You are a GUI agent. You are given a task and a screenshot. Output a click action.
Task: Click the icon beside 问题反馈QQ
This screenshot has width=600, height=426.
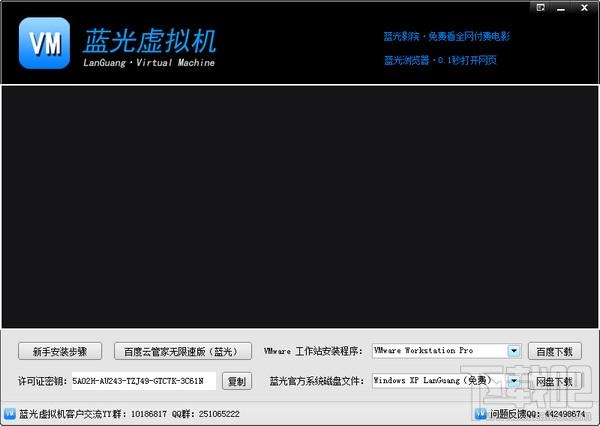tap(480, 414)
